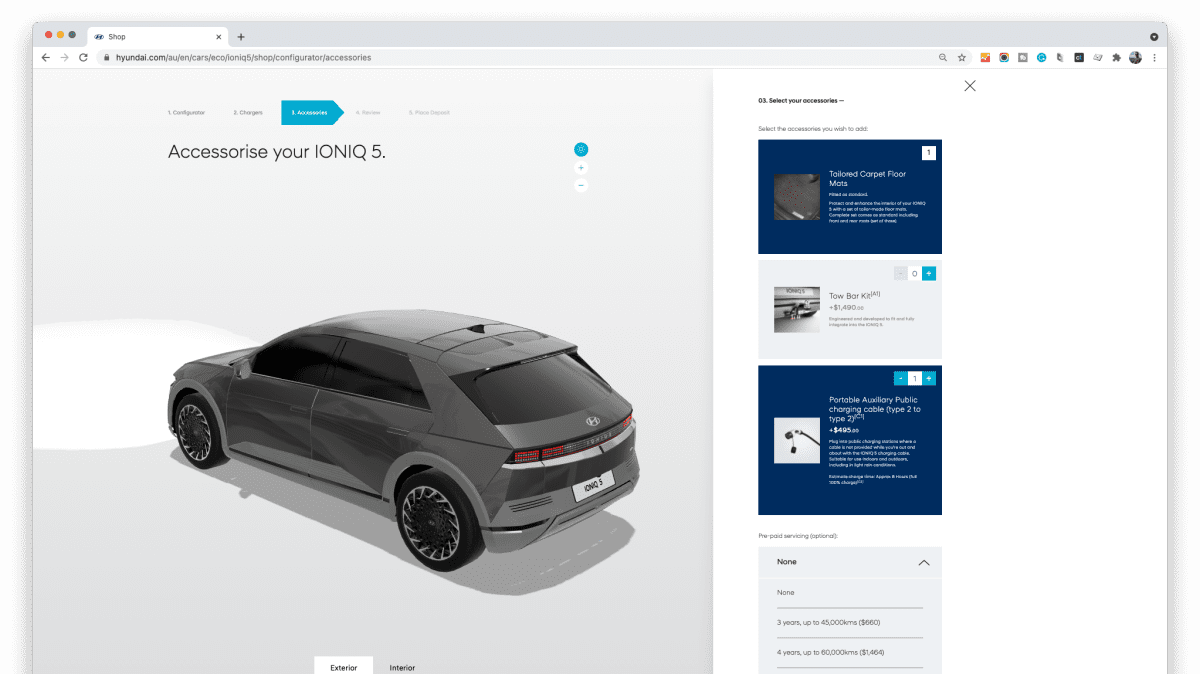Go to step 4 Review
Image resolution: width=1200 pixels, height=674 pixels.
(368, 113)
